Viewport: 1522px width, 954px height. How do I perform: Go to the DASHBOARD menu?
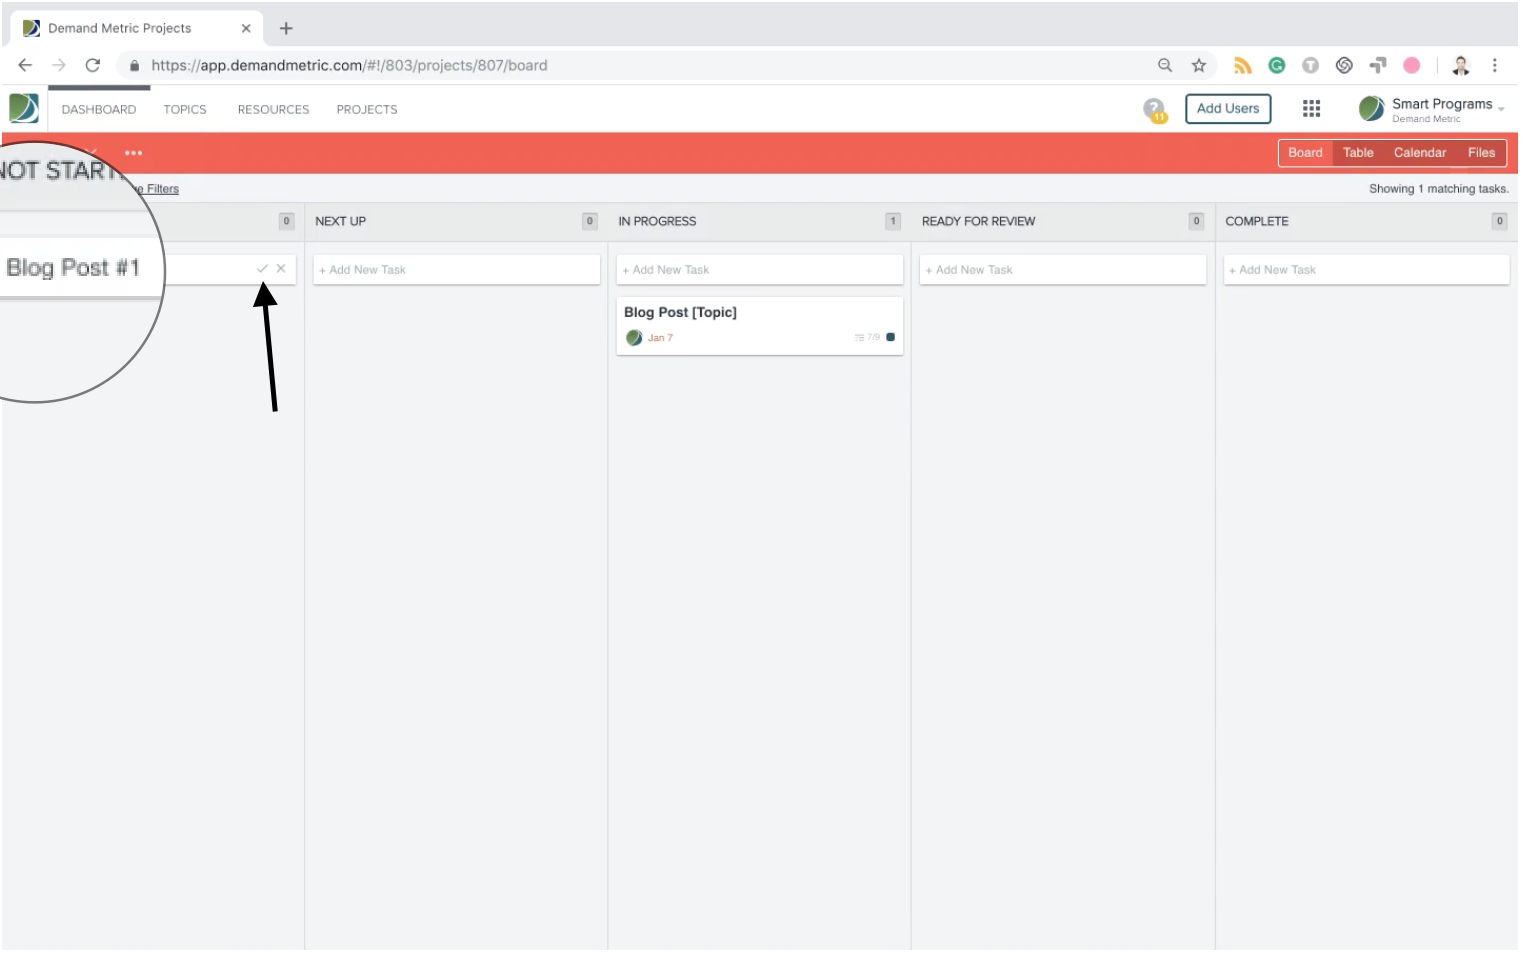pos(99,110)
